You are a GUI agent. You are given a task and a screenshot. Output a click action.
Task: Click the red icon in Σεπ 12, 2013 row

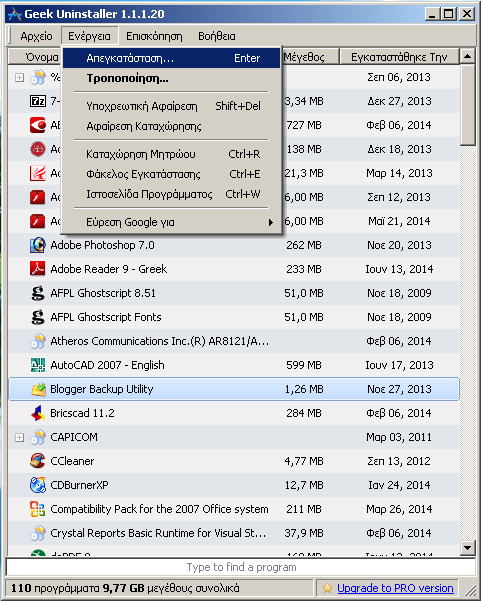[x=38, y=197]
